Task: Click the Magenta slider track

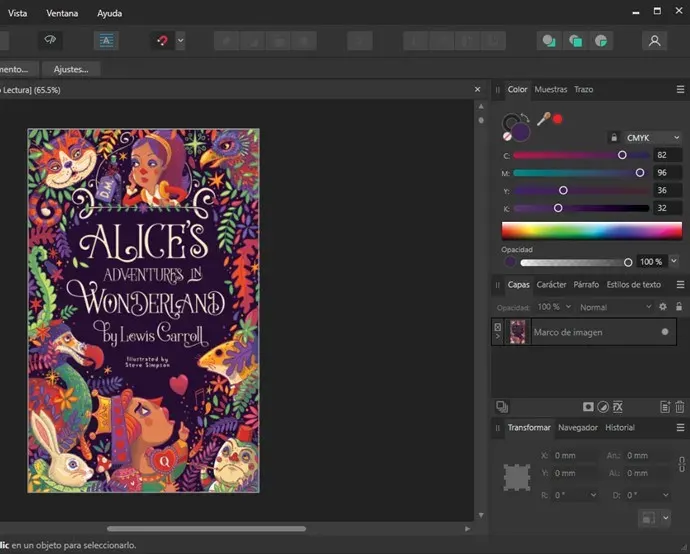Action: pyautogui.click(x=581, y=173)
